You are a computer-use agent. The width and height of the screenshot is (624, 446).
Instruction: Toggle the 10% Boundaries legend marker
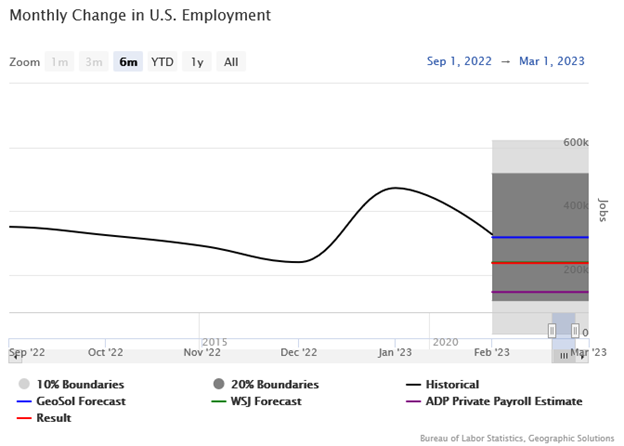coord(23,384)
